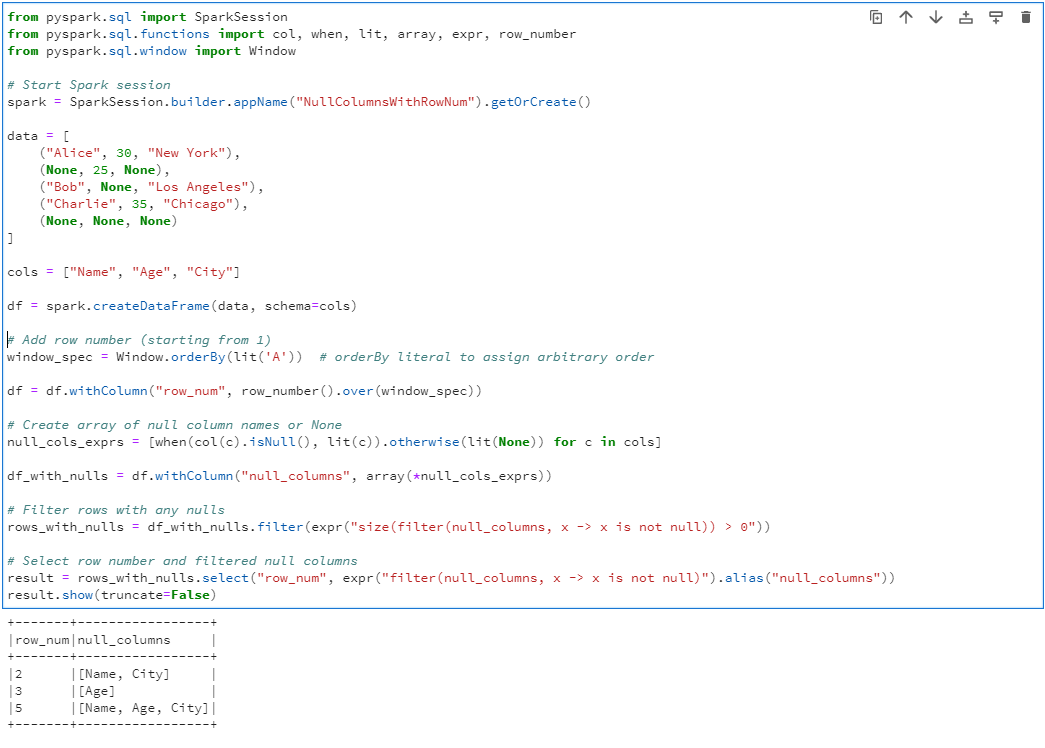Click the ("Alice", 30, "New York") tuple

click(140, 153)
